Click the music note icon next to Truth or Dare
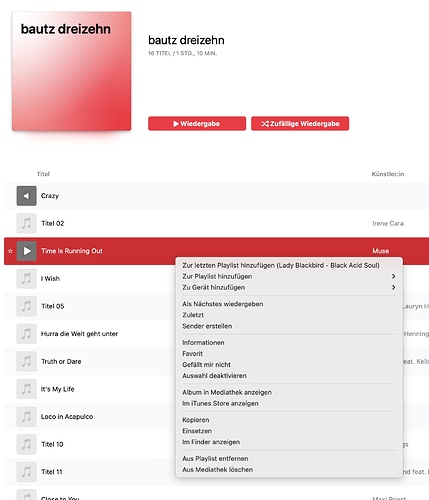Viewport: 429px width, 500px height. (26, 361)
